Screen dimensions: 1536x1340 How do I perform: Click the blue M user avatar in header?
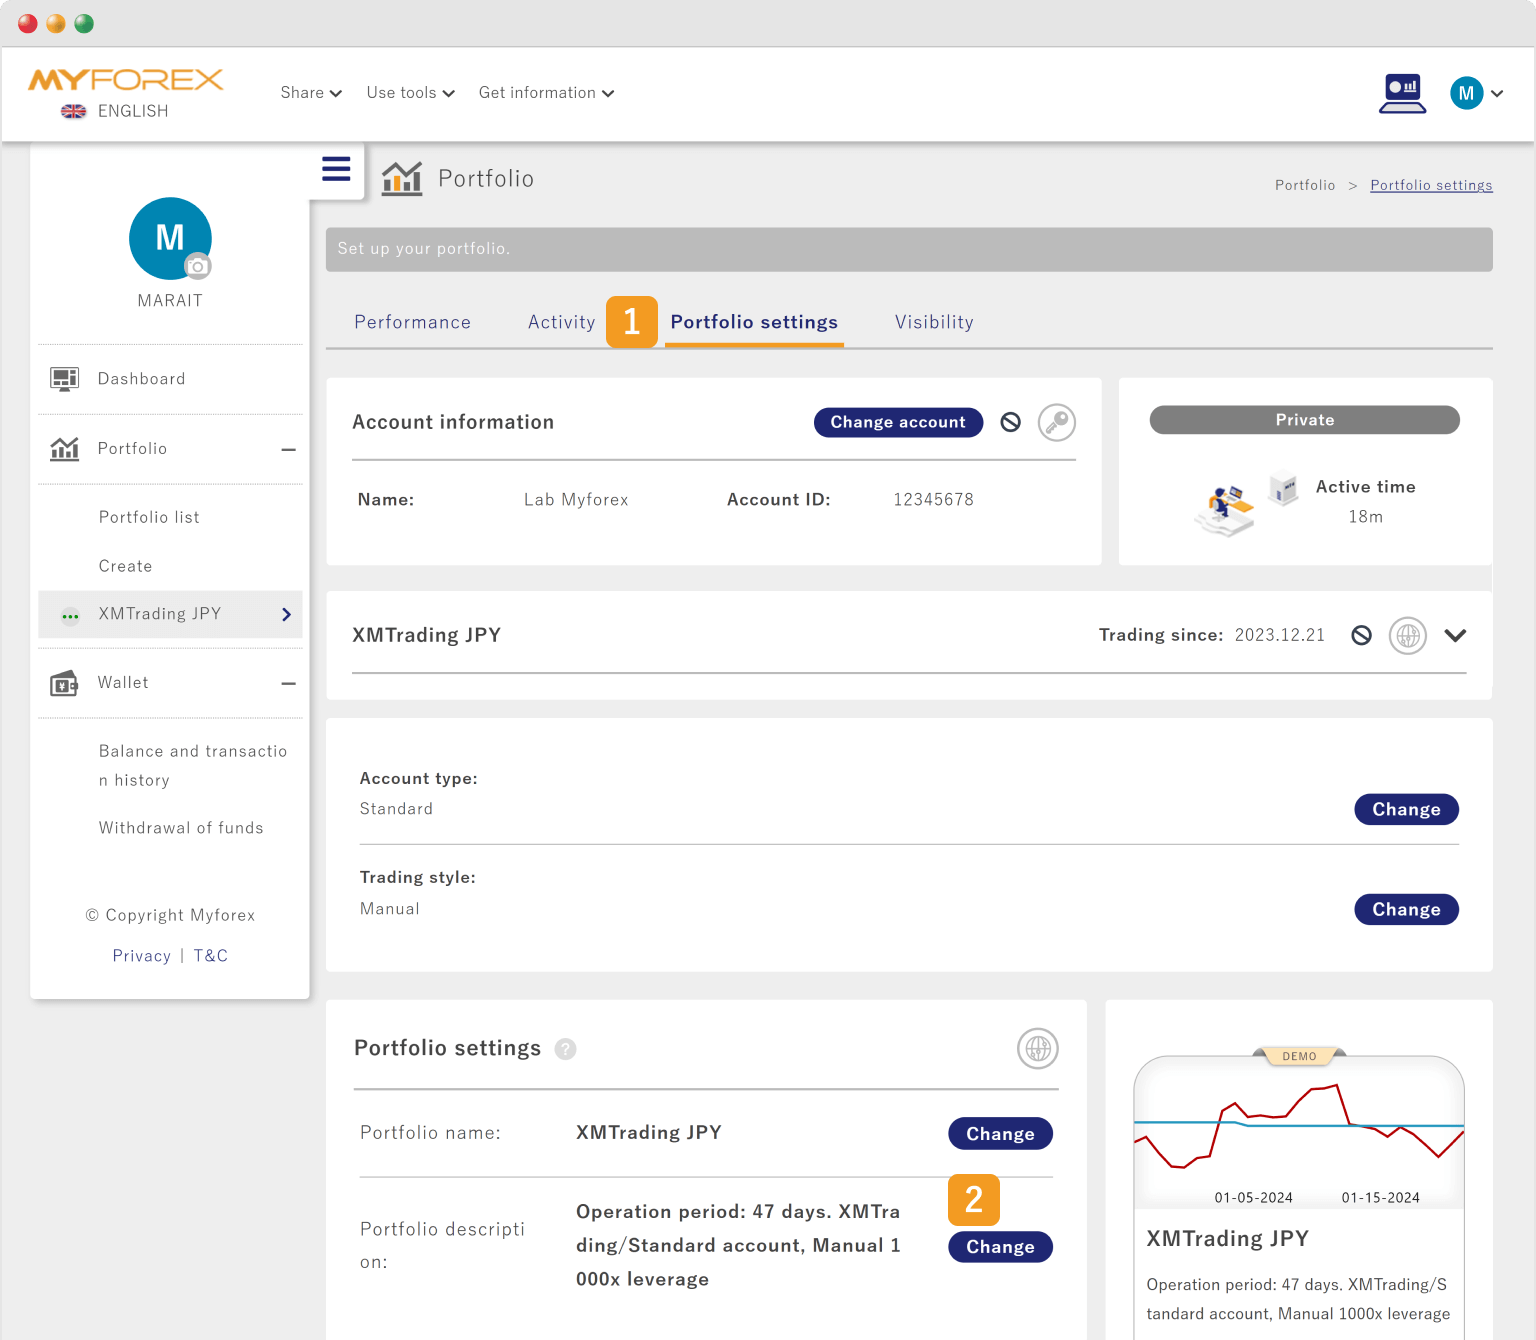pyautogui.click(x=1466, y=93)
